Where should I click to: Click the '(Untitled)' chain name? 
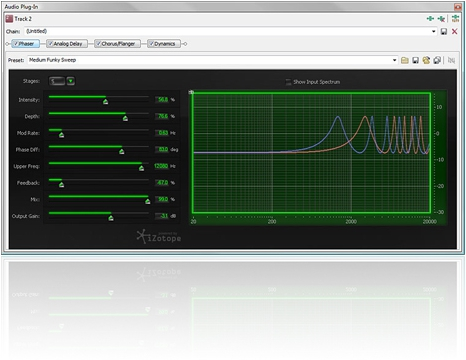pyautogui.click(x=36, y=31)
